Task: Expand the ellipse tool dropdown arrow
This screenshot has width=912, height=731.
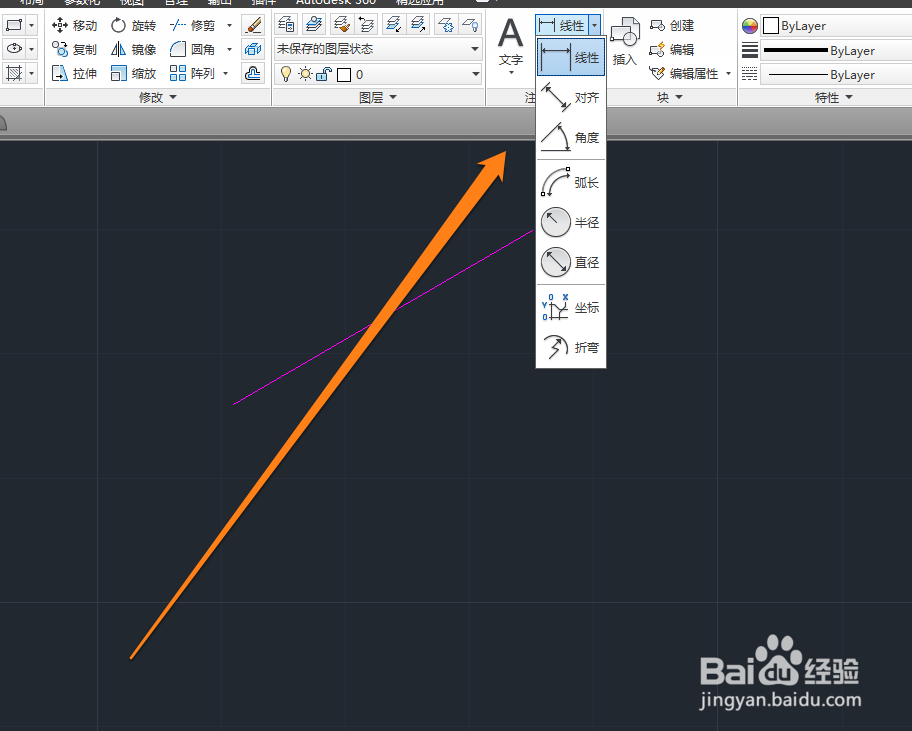Action: pyautogui.click(x=31, y=49)
